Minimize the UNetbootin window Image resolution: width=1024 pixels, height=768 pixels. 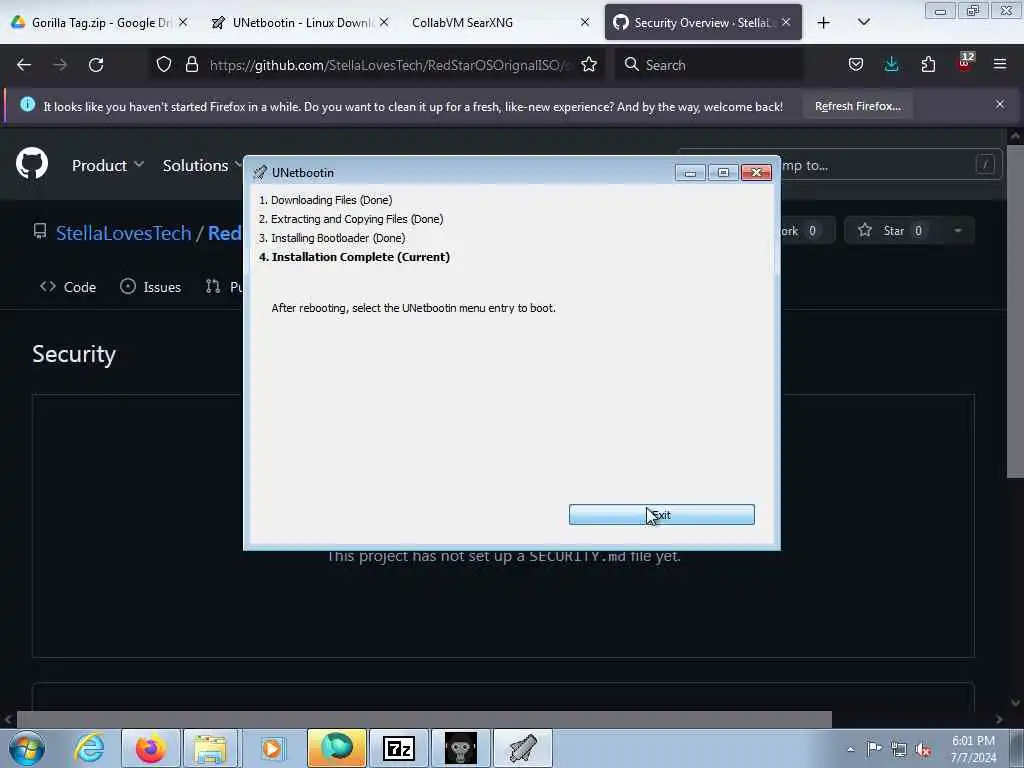tap(690, 172)
